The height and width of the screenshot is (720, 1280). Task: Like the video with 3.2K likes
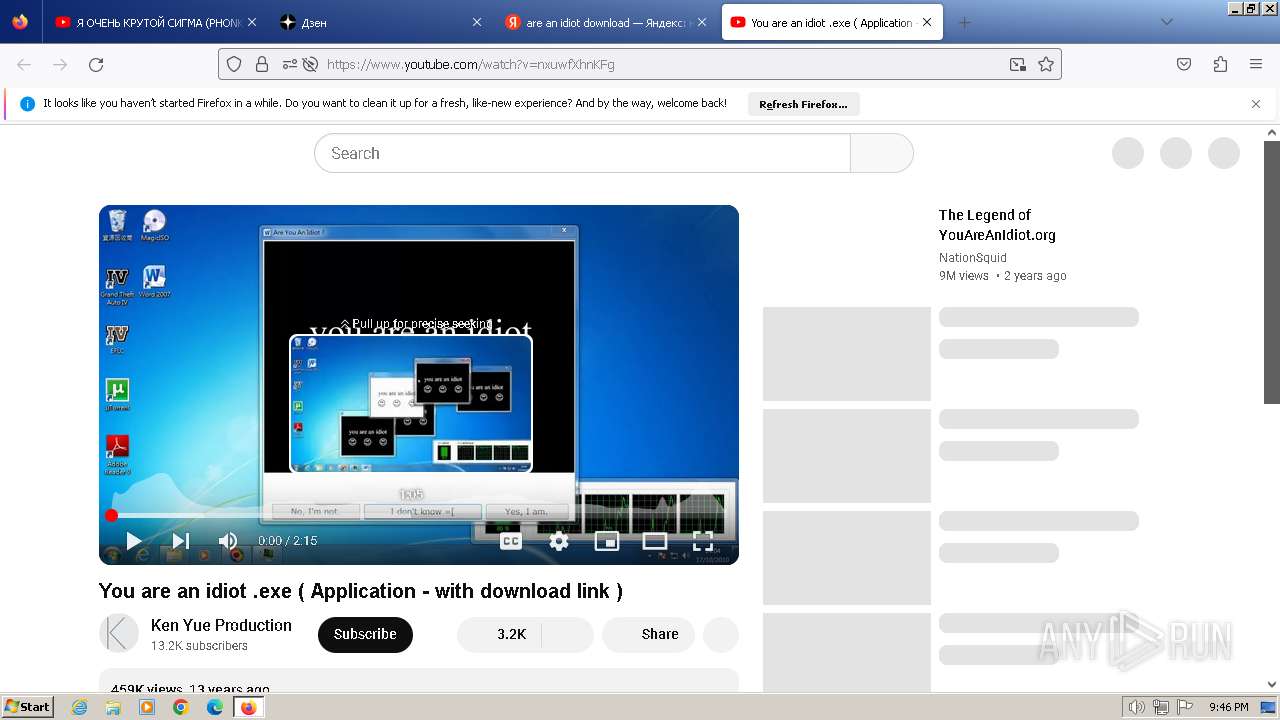point(499,634)
